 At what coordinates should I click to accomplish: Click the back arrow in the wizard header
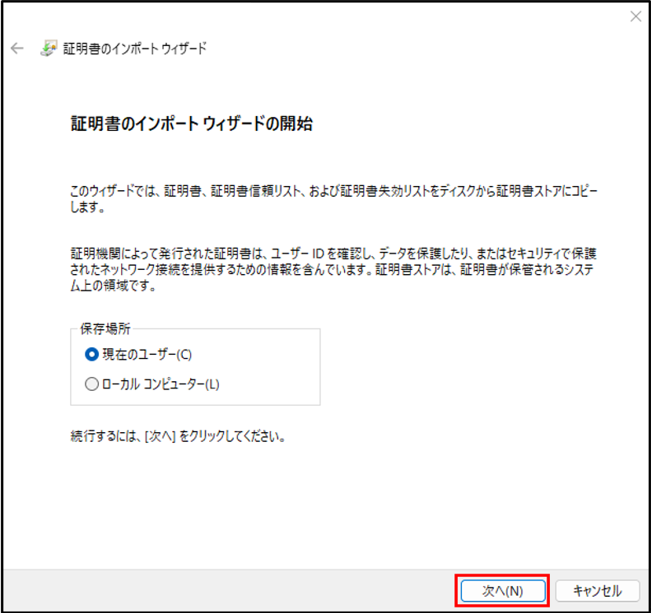17,49
